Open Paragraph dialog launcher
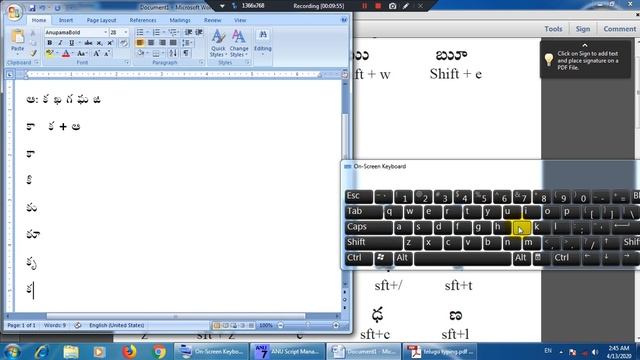 click(x=201, y=63)
